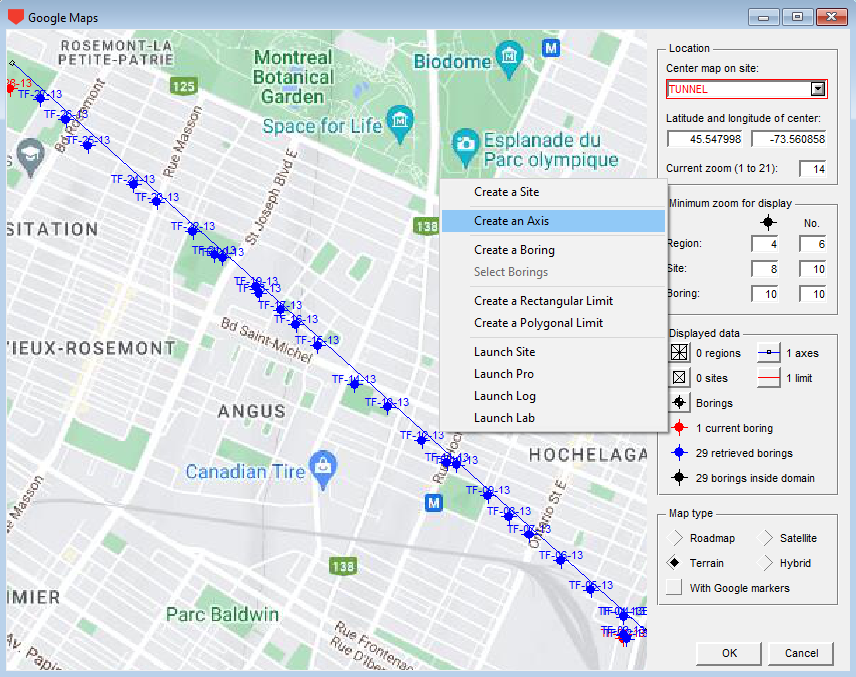856x677 pixels.
Task: Click the black borings inside domain icon
Action: pos(679,478)
